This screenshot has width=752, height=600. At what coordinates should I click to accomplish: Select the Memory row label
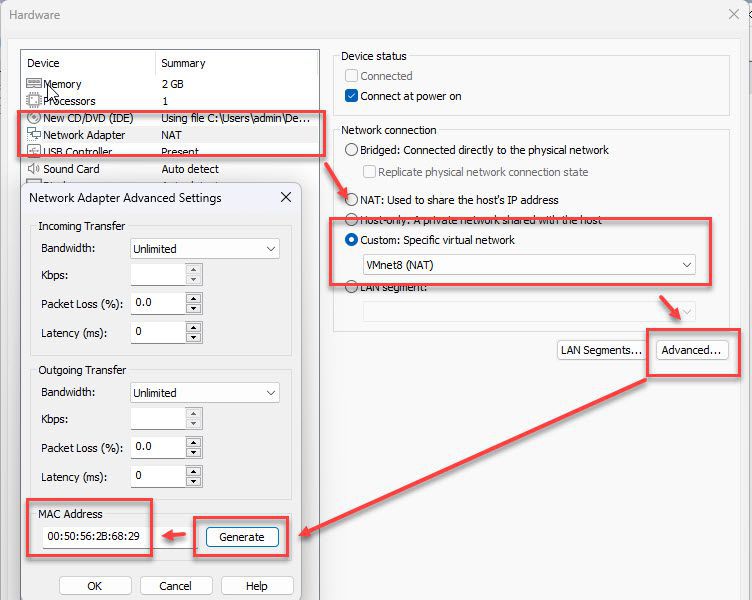pyautogui.click(x=62, y=84)
